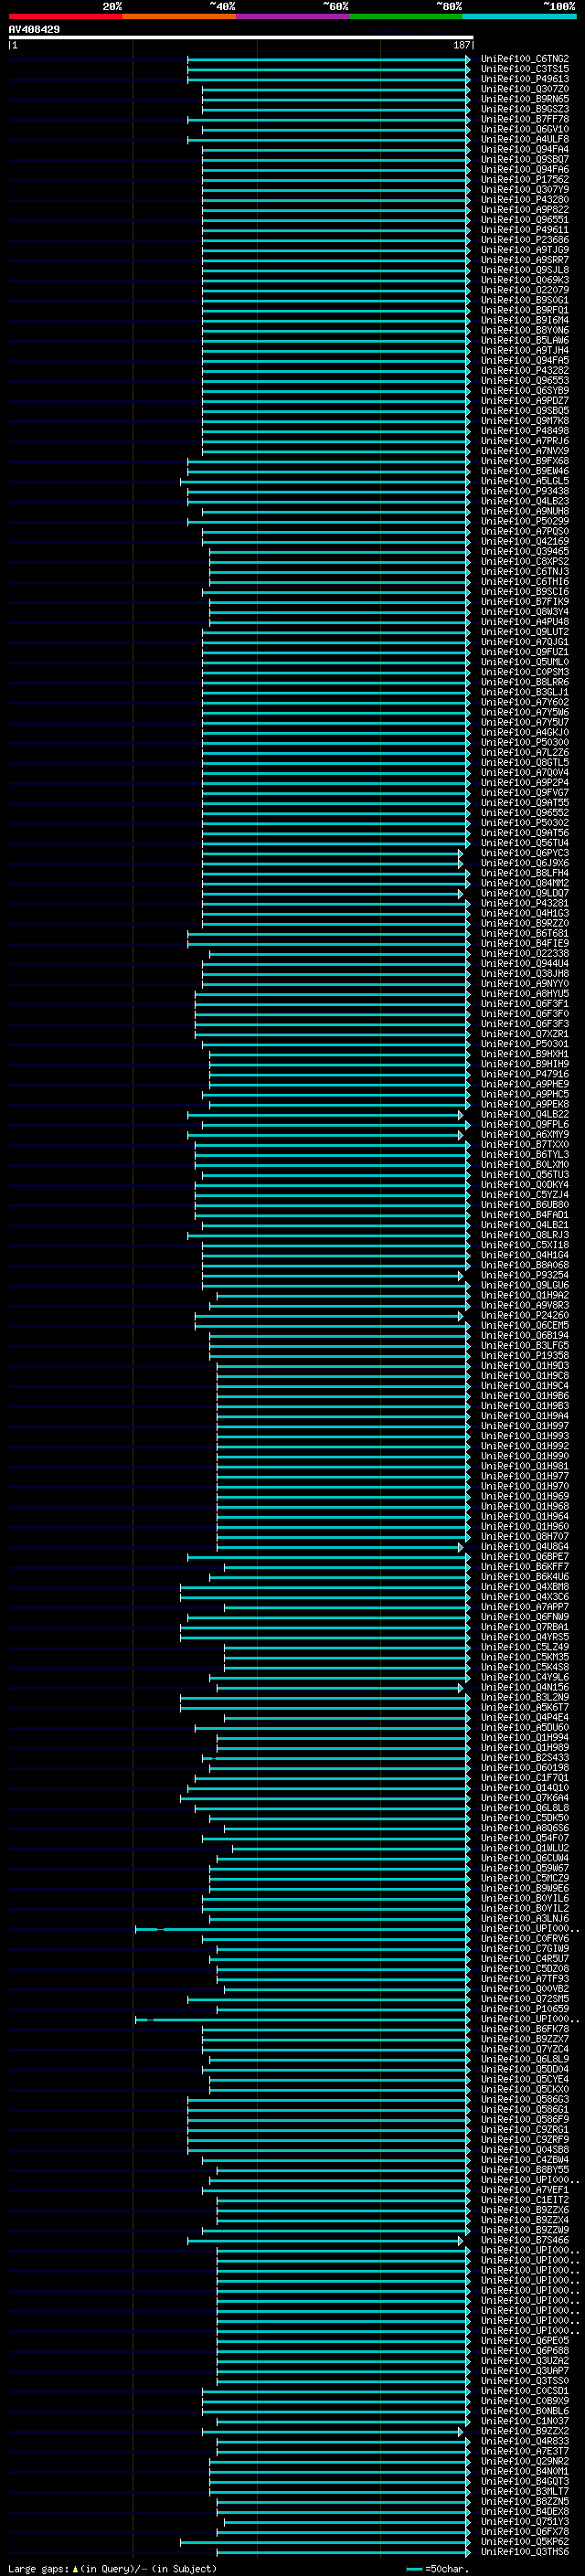Click the white query sequence ruler bar
The image size is (585, 2576).
click(241, 38)
